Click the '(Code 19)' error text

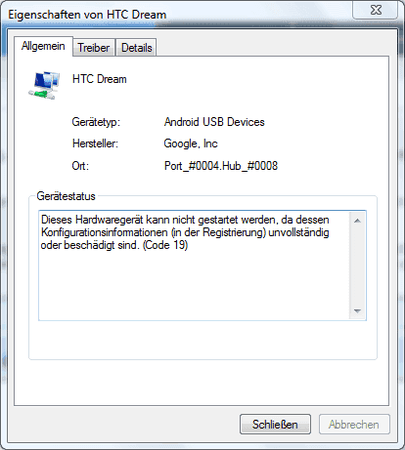point(165,245)
